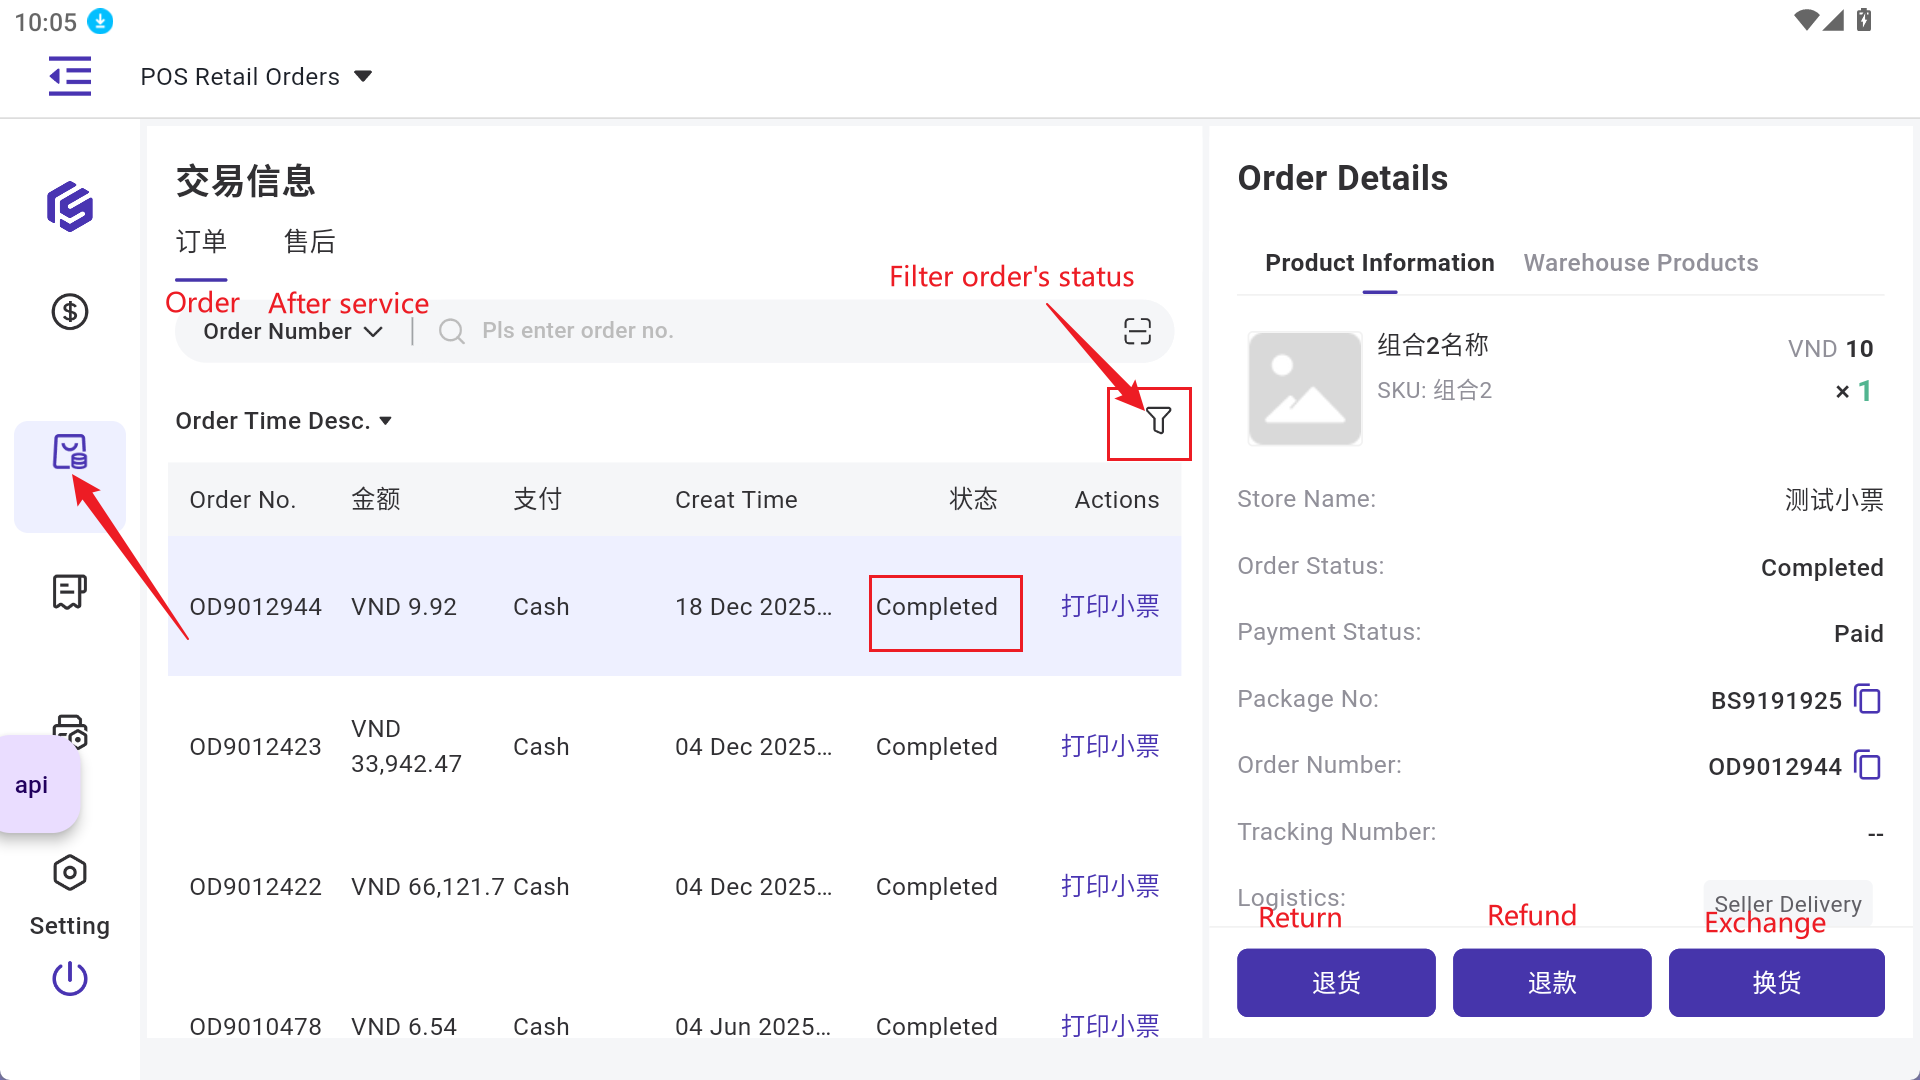Tap the barcode scan icon in the search bar
The height and width of the screenshot is (1080, 1920).
[1137, 331]
